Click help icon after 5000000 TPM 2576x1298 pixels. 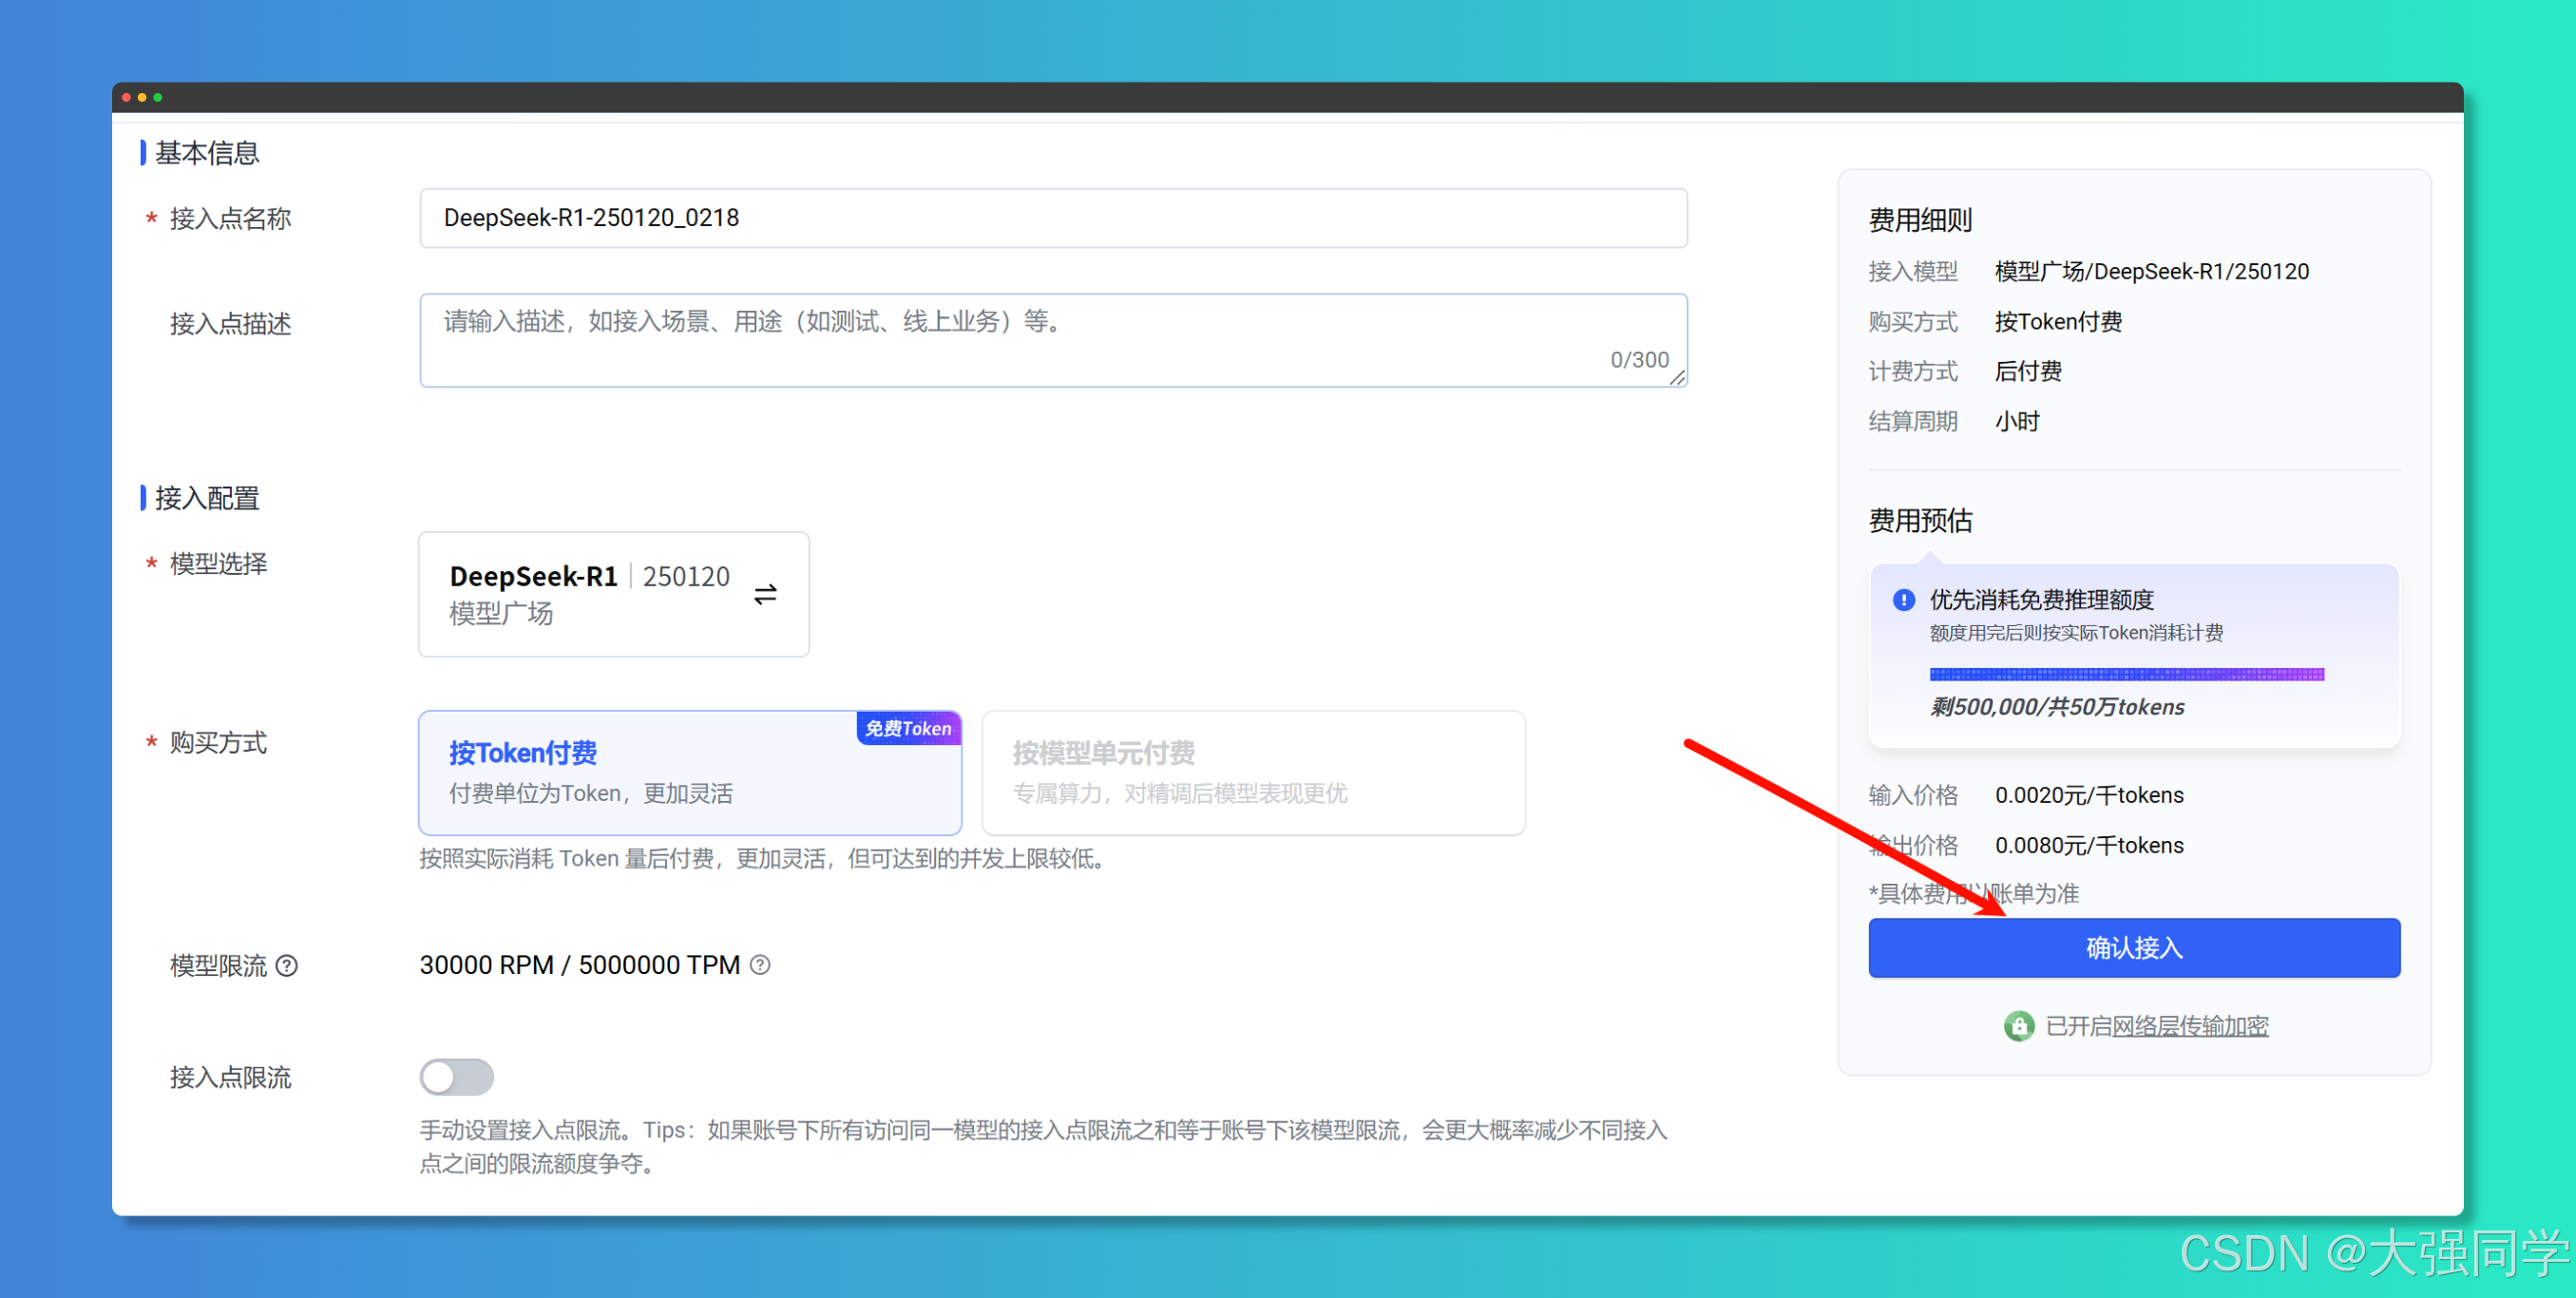tap(760, 964)
